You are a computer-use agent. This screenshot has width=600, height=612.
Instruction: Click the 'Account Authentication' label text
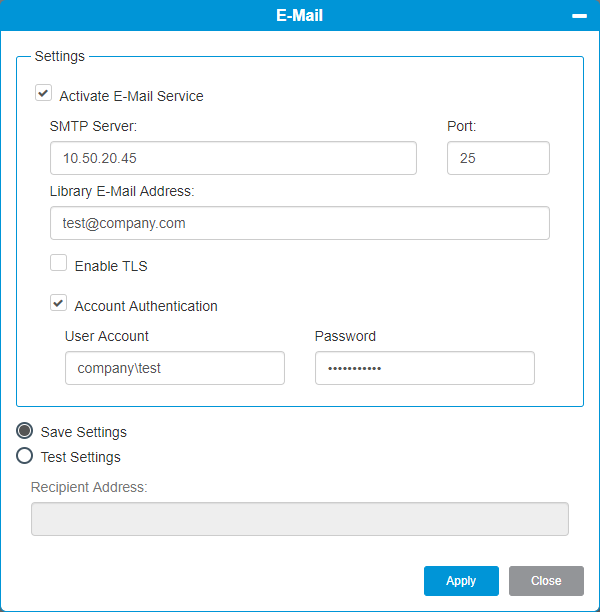pyautogui.click(x=146, y=306)
